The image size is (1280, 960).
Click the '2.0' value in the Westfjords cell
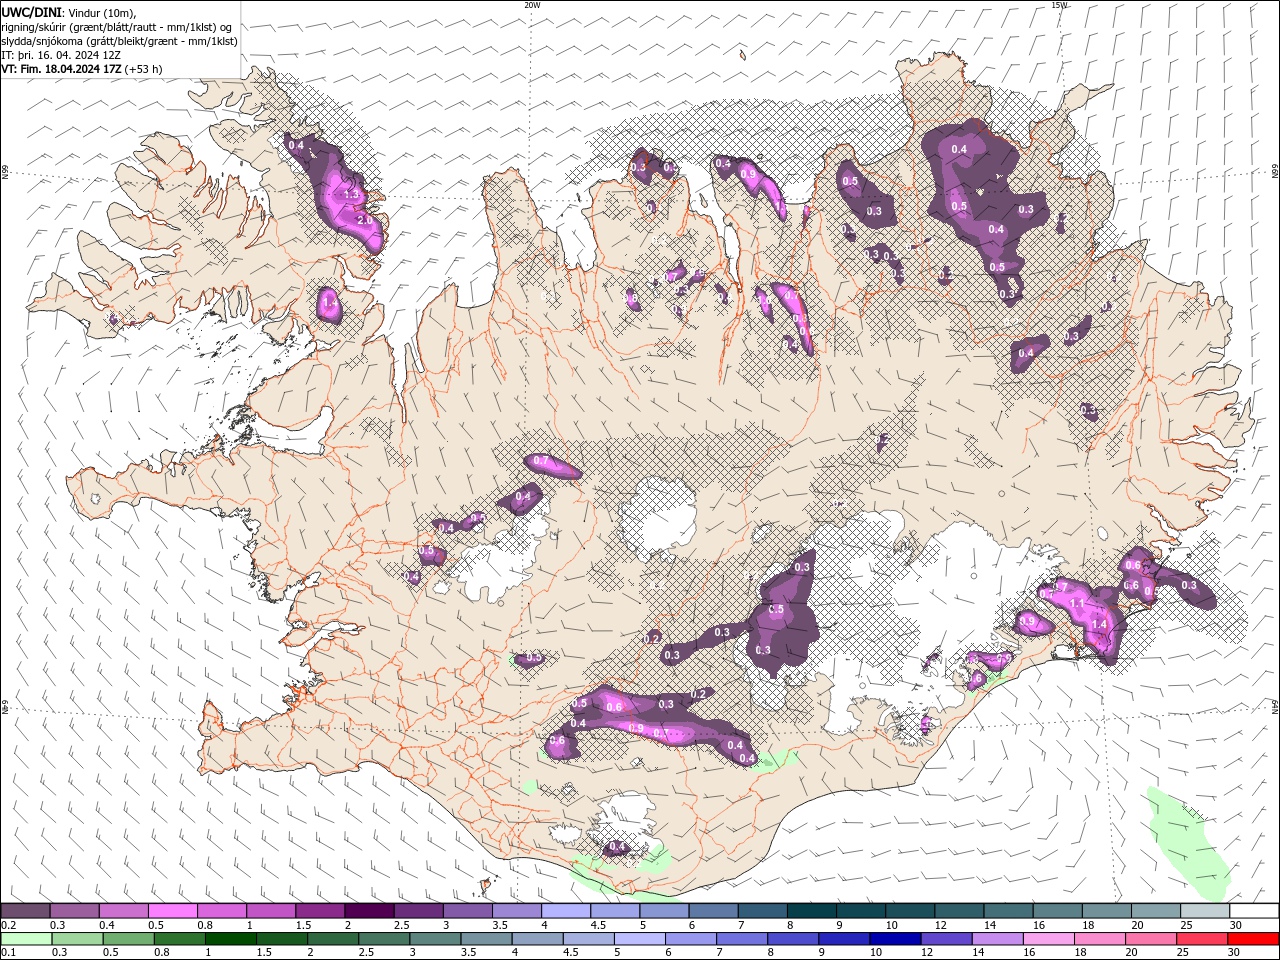[364, 219]
